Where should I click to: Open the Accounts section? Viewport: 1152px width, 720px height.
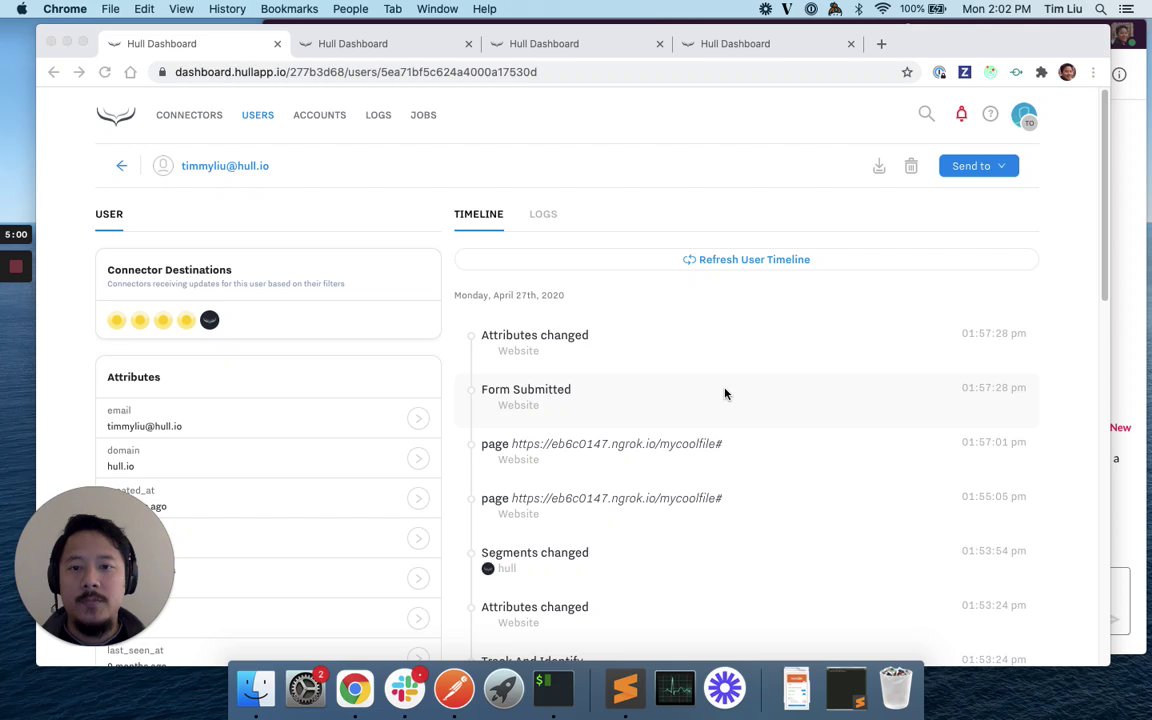[x=320, y=115]
